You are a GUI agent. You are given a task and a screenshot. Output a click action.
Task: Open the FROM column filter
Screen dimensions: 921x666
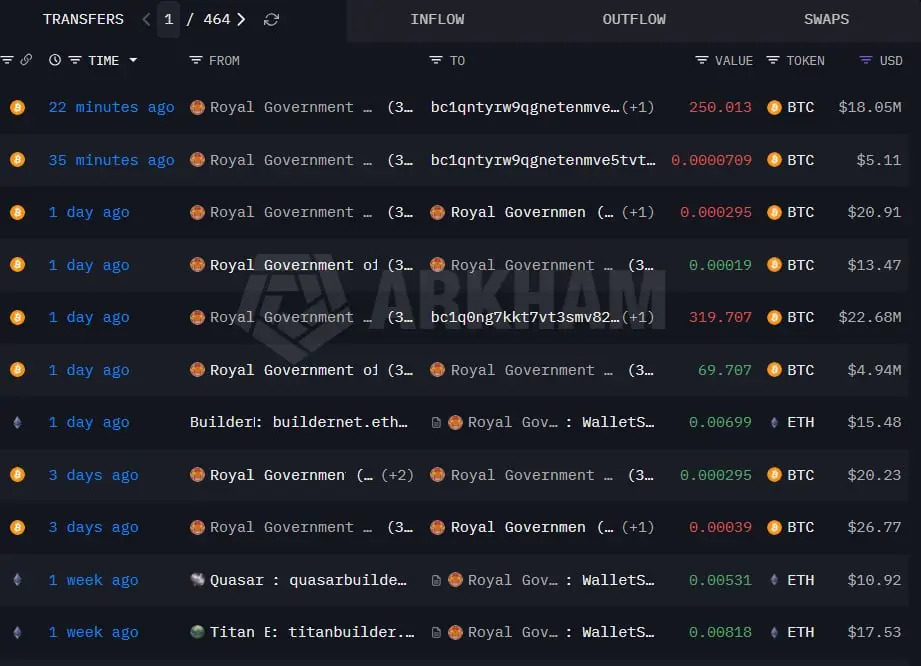pyautogui.click(x=196, y=60)
